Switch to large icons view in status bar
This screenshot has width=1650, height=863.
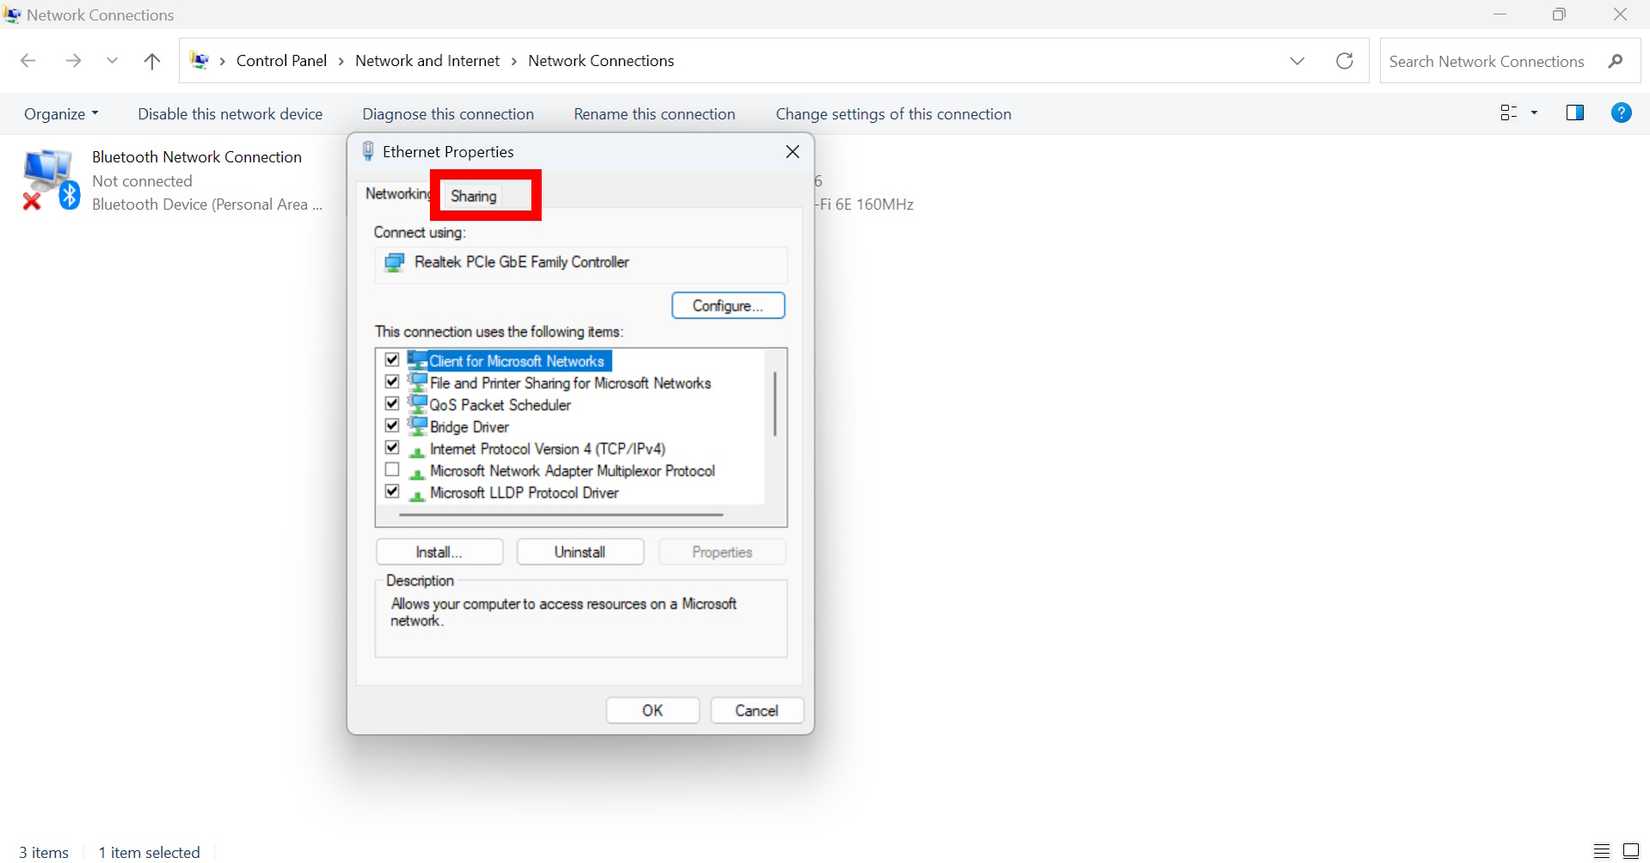(x=1631, y=852)
